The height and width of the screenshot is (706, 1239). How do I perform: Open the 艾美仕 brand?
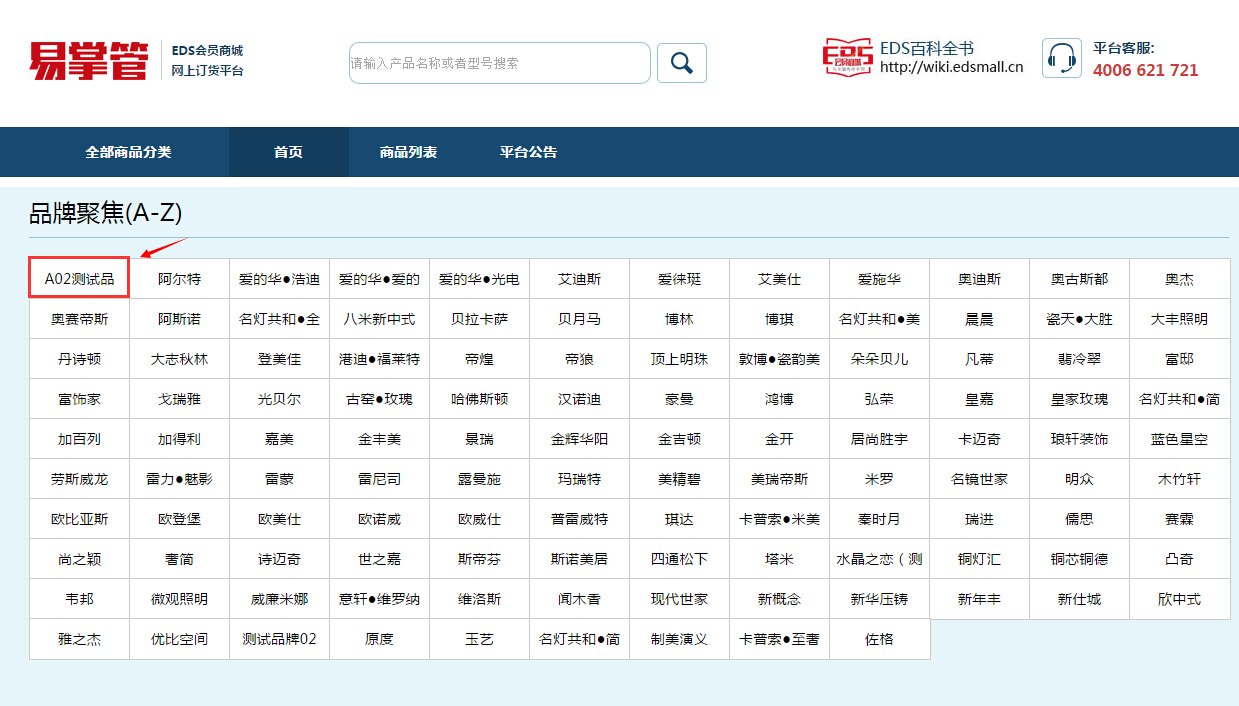(780, 279)
